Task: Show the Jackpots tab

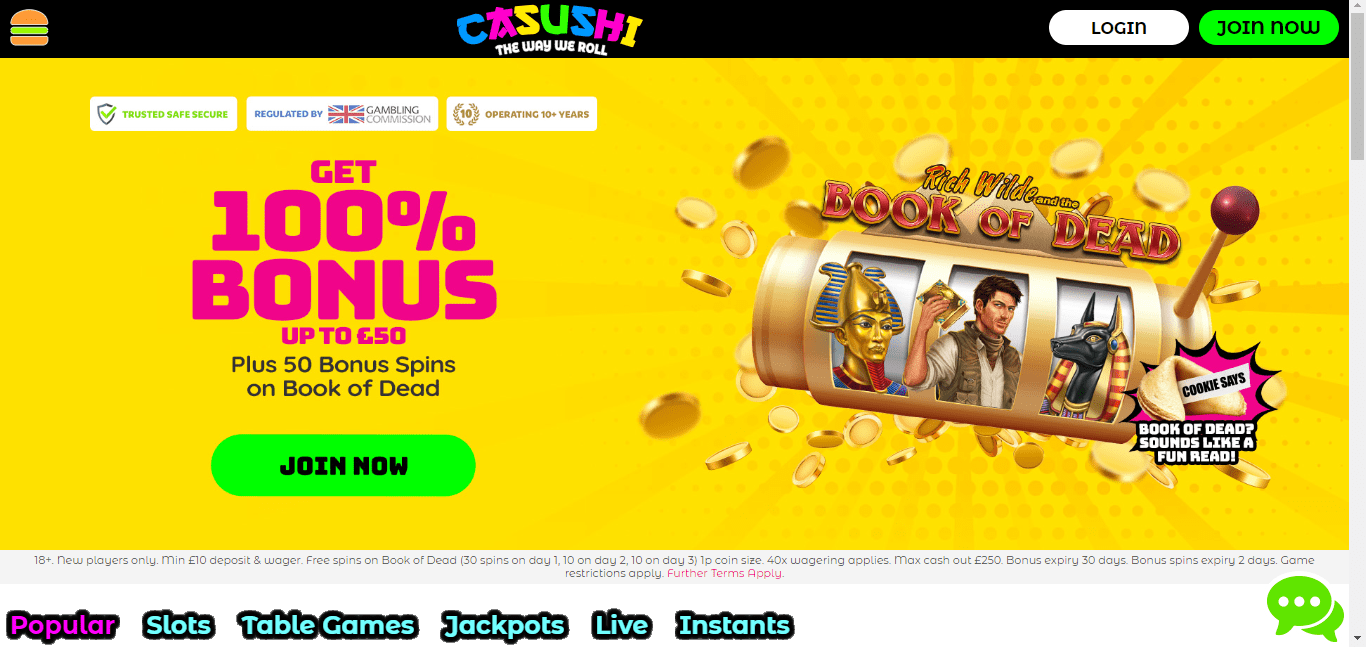Action: pyautogui.click(x=504, y=626)
